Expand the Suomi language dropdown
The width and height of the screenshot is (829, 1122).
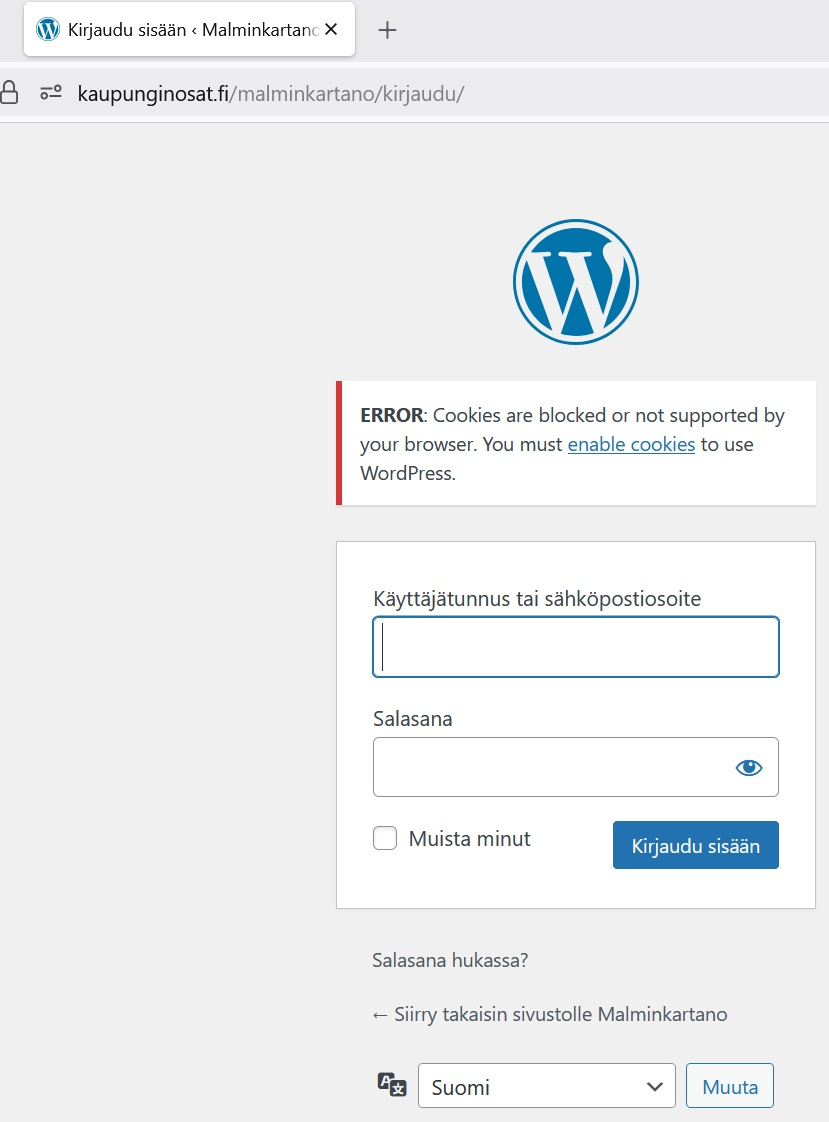point(546,1087)
